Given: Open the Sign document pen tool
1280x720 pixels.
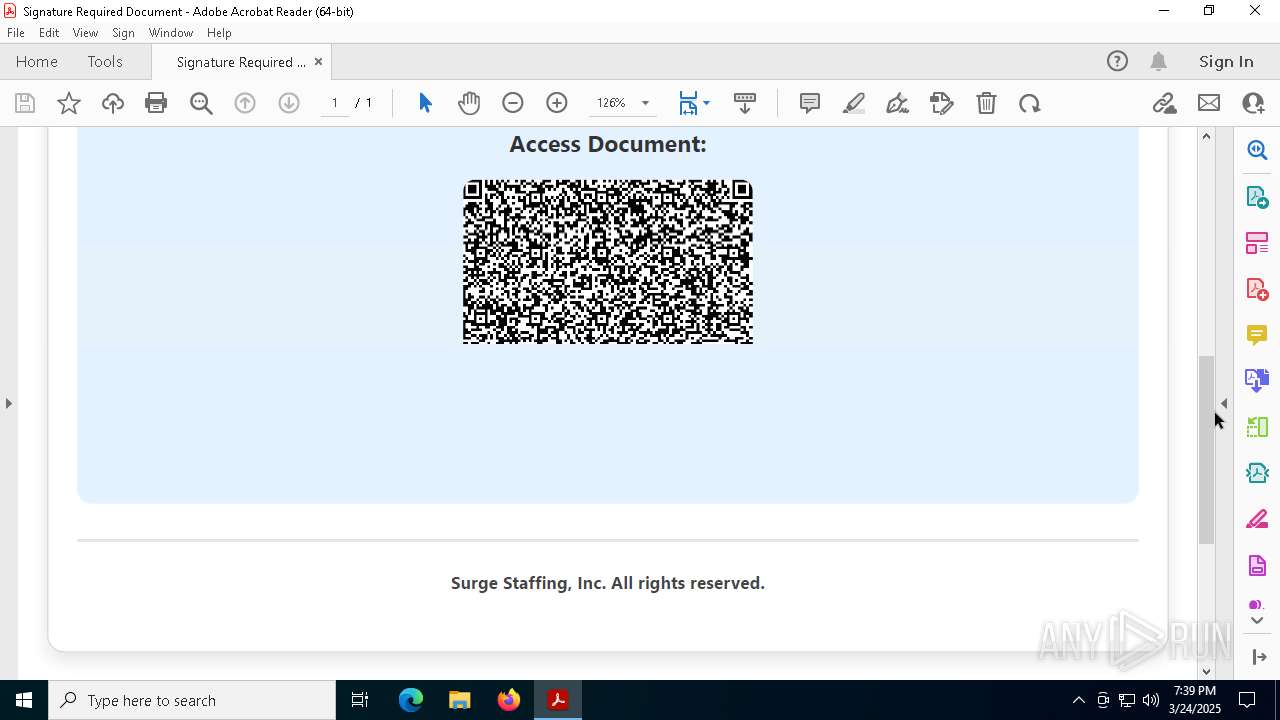Looking at the screenshot, I should pos(898,103).
